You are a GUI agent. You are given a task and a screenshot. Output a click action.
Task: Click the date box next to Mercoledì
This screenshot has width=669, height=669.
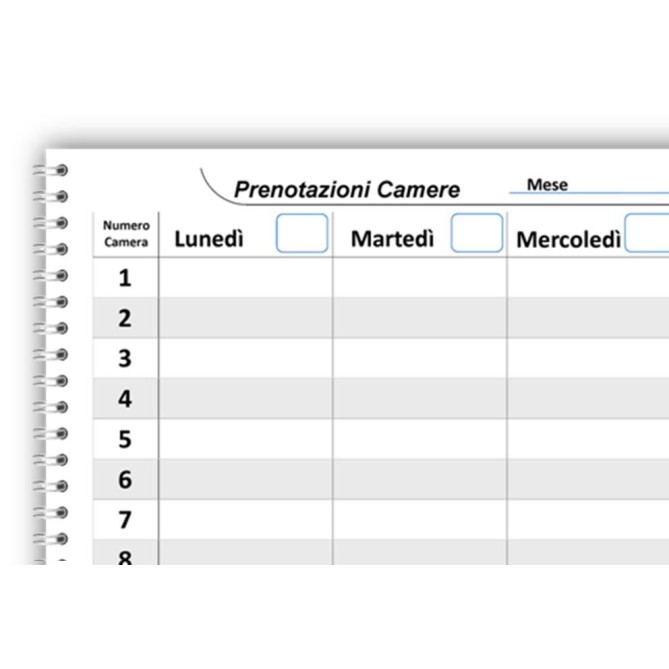(x=647, y=233)
